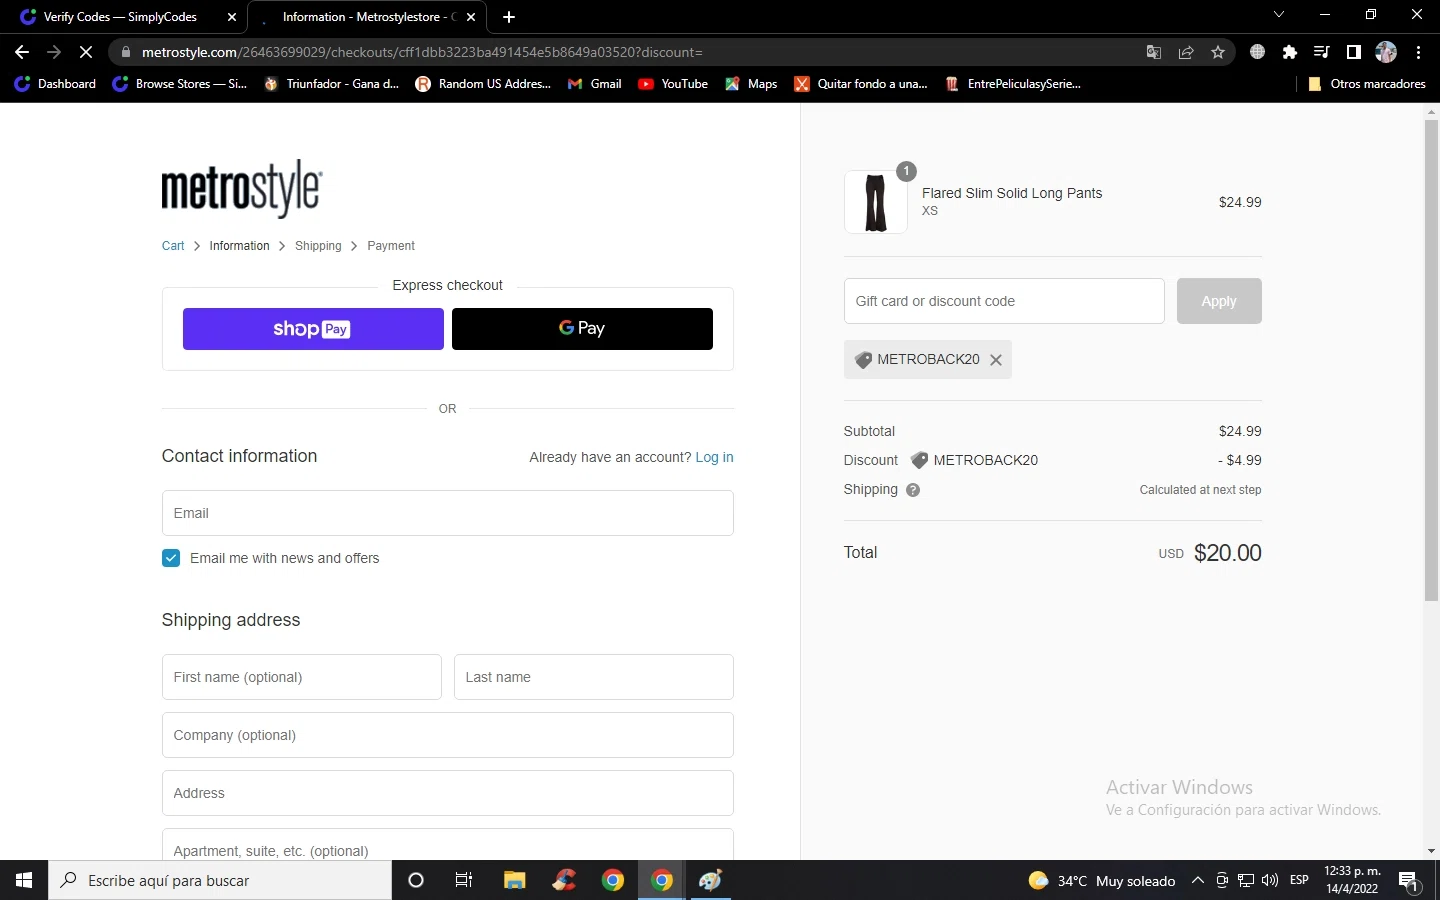The height and width of the screenshot is (900, 1440).
Task: Open the Maps bookmark
Action: (751, 84)
